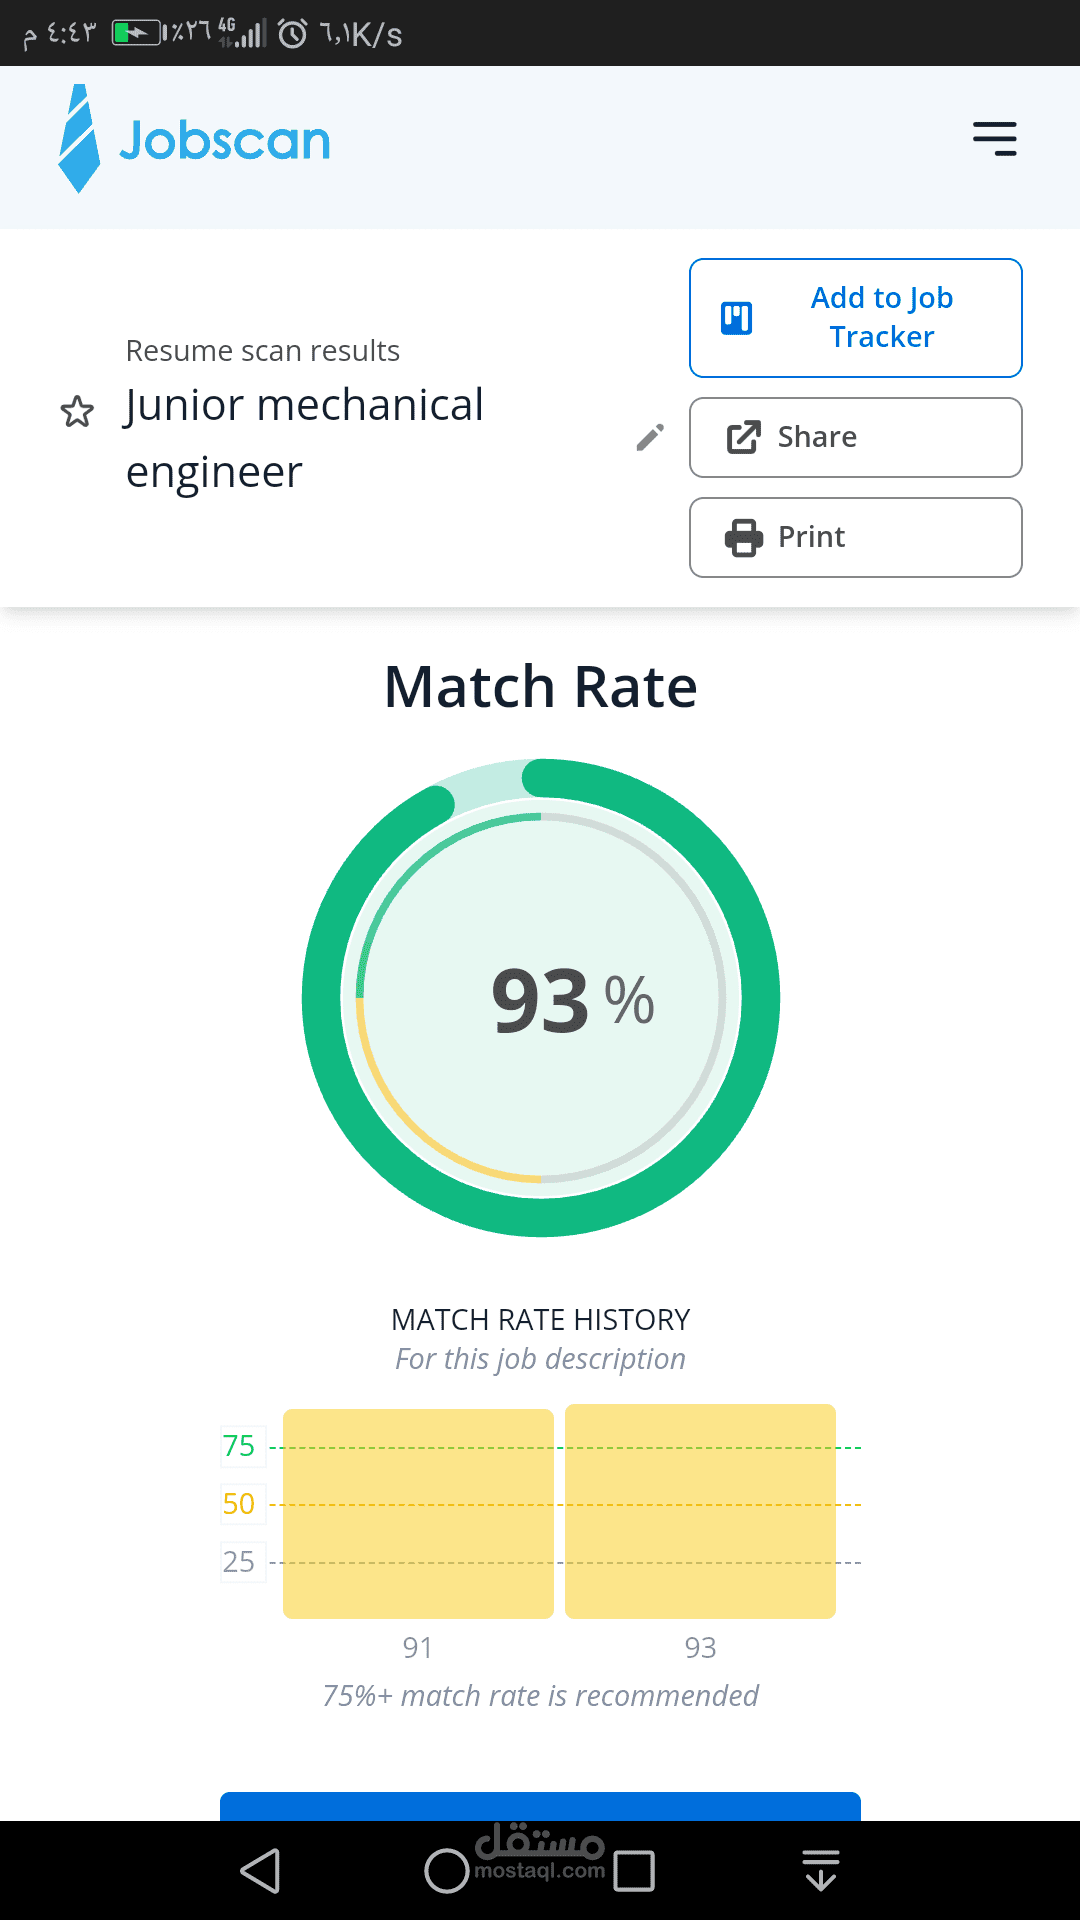Click the Share button

point(856,438)
